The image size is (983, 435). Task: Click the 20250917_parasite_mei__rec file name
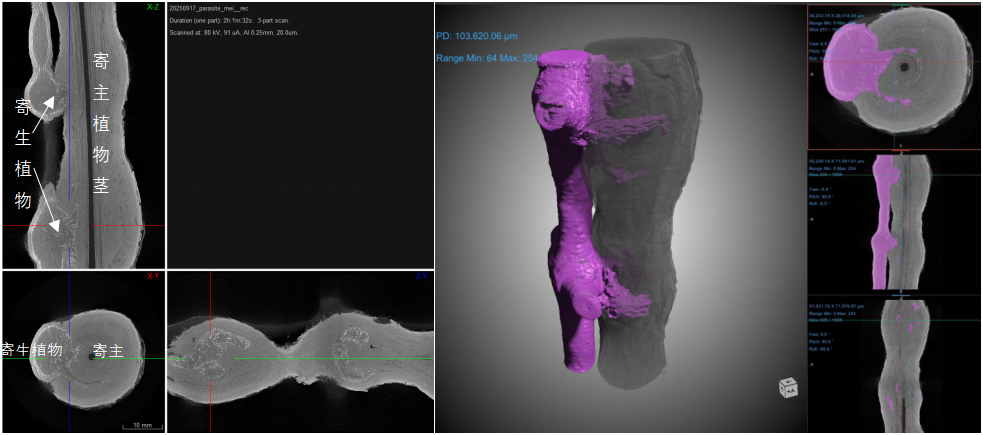pyautogui.click(x=209, y=8)
